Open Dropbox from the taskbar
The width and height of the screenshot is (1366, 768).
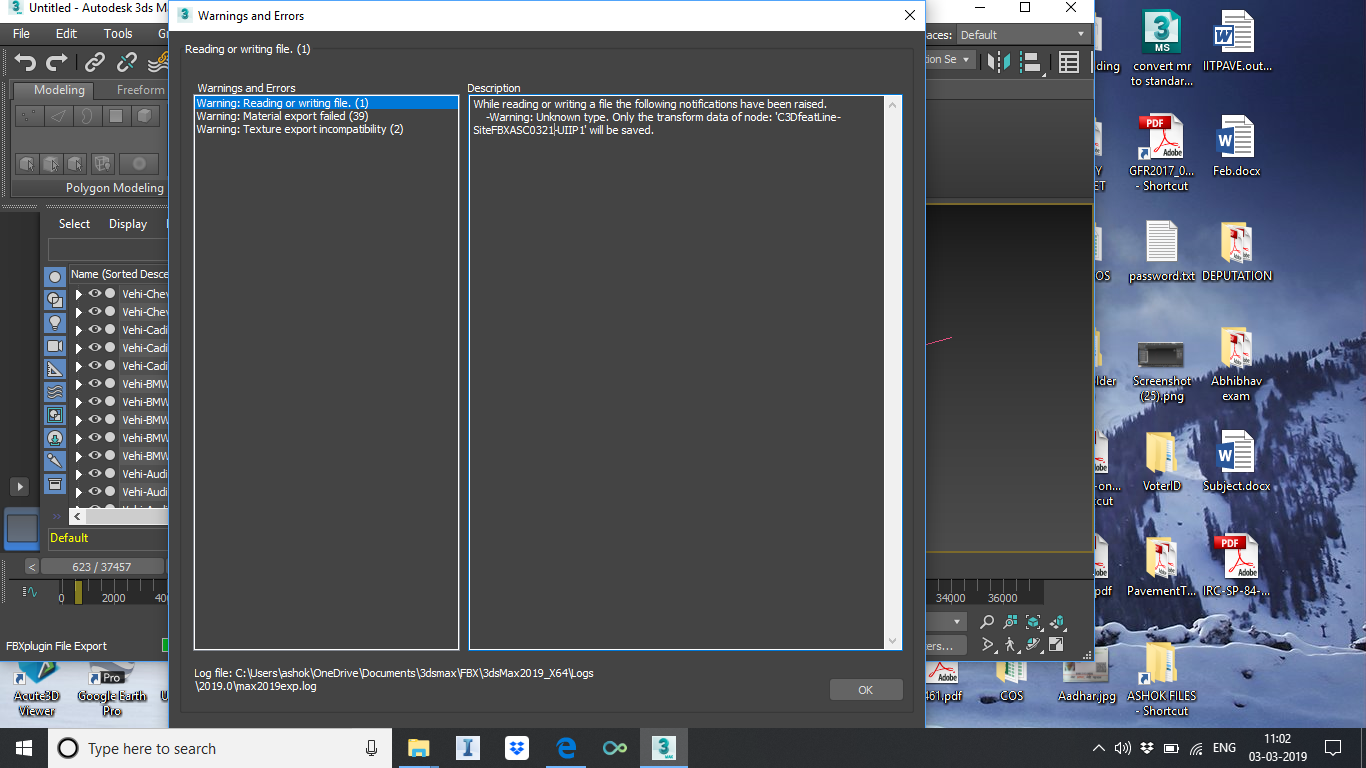point(516,748)
